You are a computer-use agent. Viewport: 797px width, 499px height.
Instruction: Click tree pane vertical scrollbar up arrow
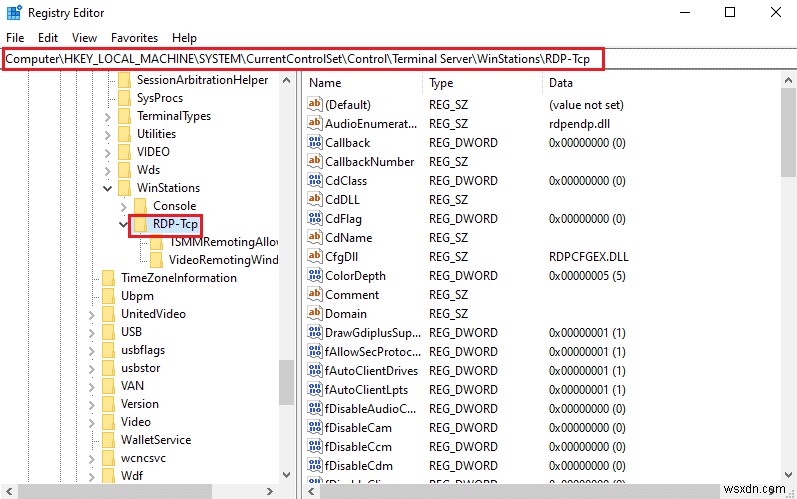pos(286,80)
